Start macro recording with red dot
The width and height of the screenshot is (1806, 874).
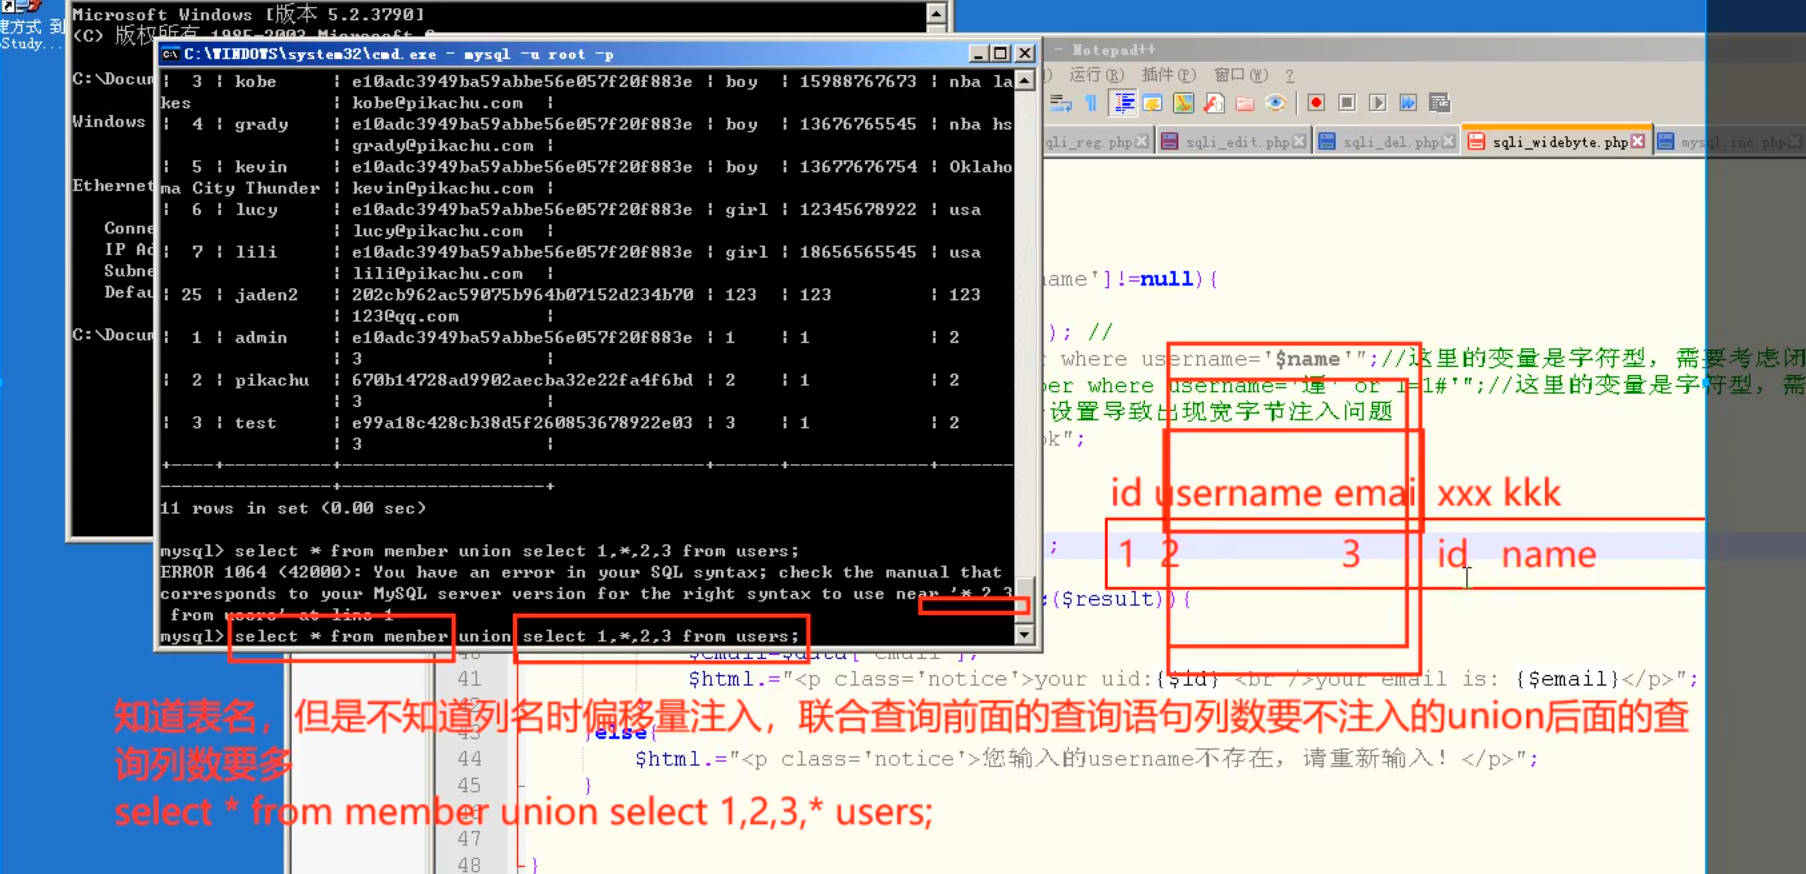tap(1316, 103)
